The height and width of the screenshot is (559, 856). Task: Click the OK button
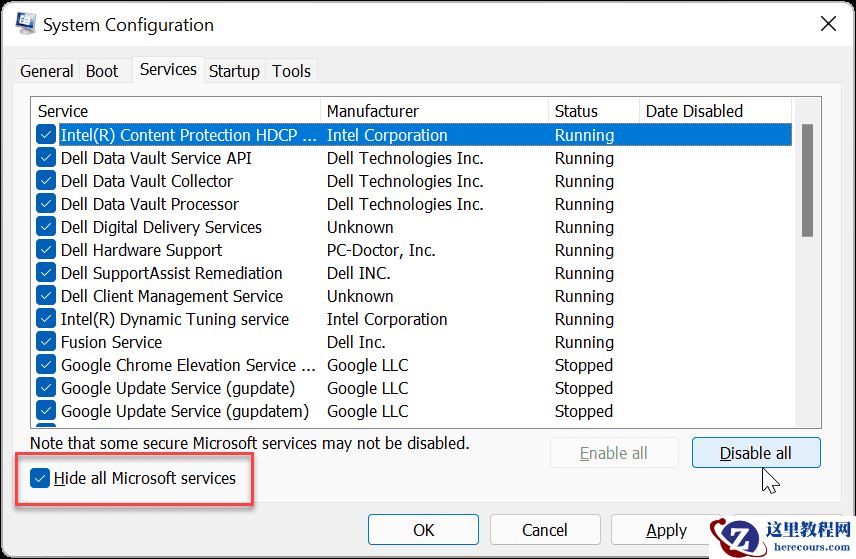click(x=424, y=530)
